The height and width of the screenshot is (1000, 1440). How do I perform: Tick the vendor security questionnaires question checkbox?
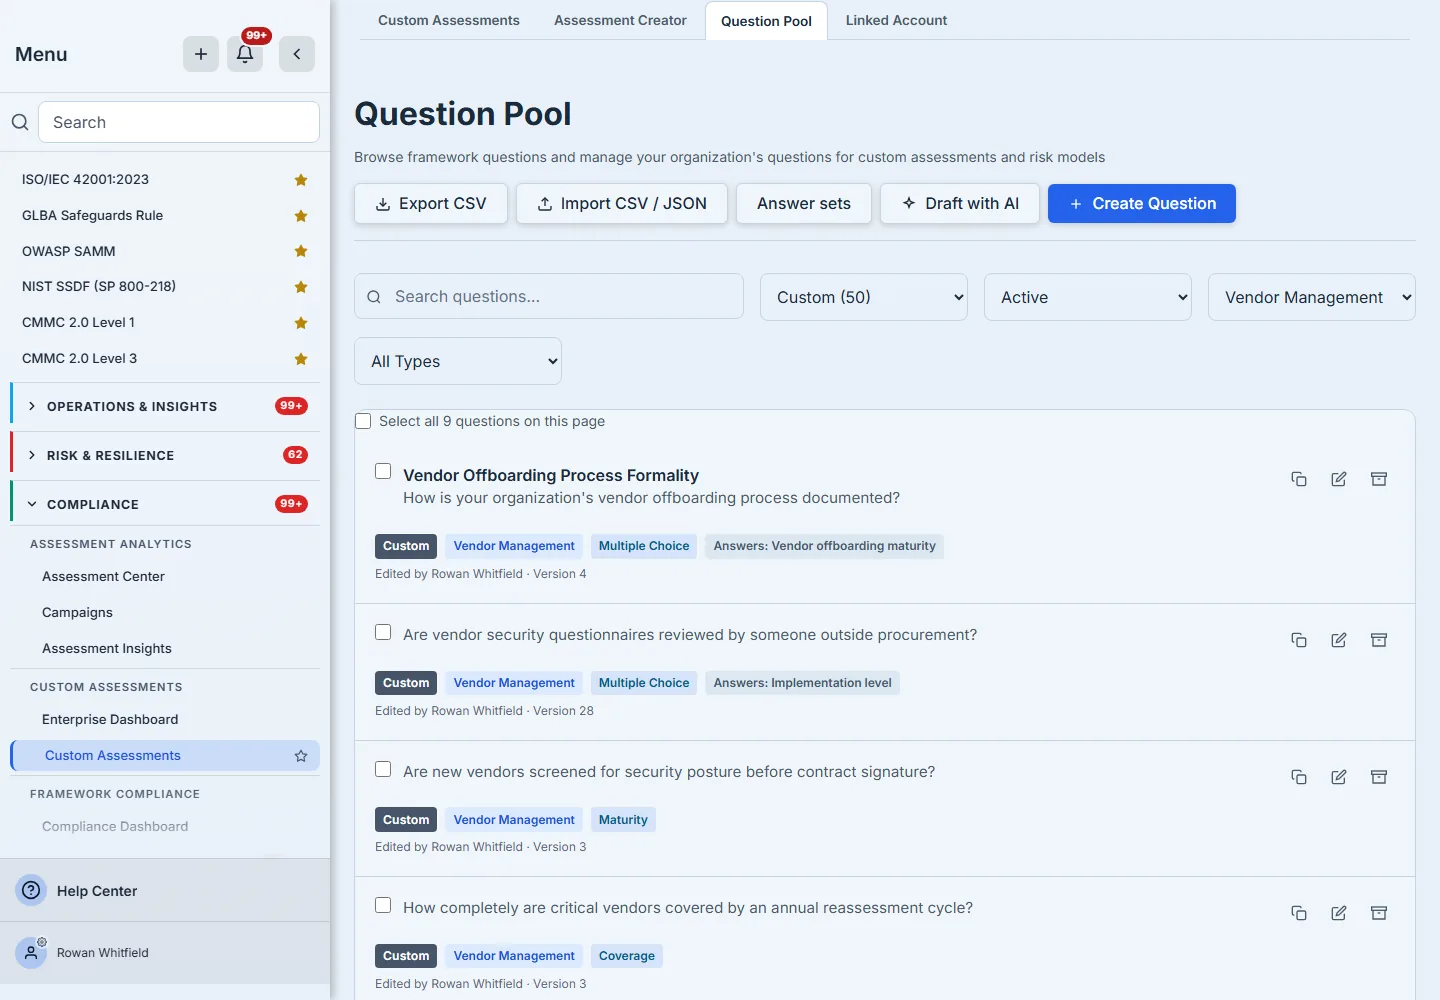coord(383,632)
